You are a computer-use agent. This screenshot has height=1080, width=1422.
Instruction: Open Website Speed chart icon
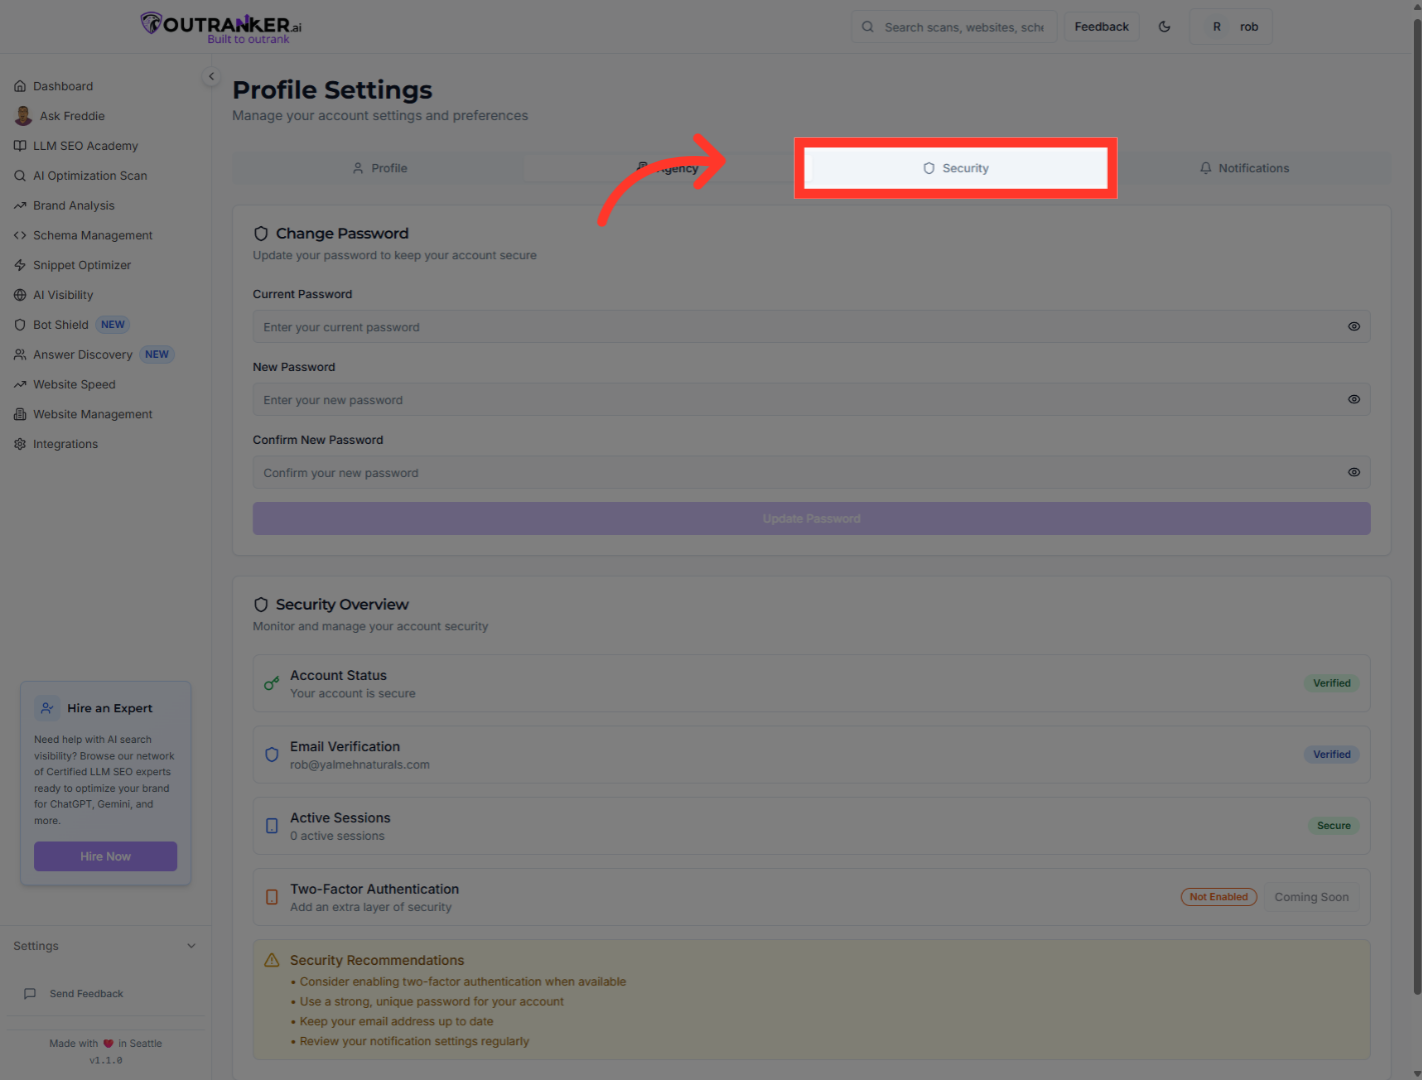[20, 385]
